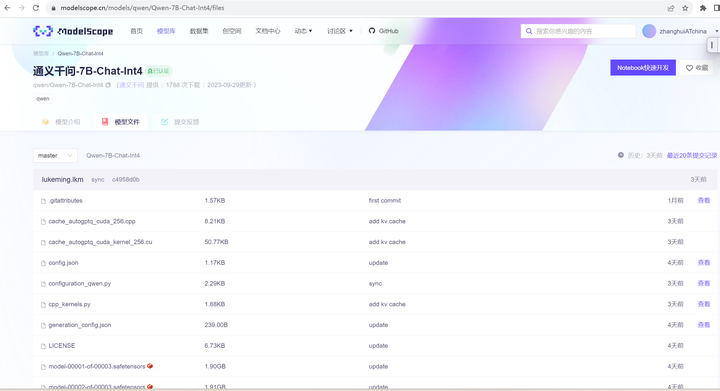Screen dimensions: 720x391
Task: Open 首页 in the top navigation
Action: pos(136,31)
